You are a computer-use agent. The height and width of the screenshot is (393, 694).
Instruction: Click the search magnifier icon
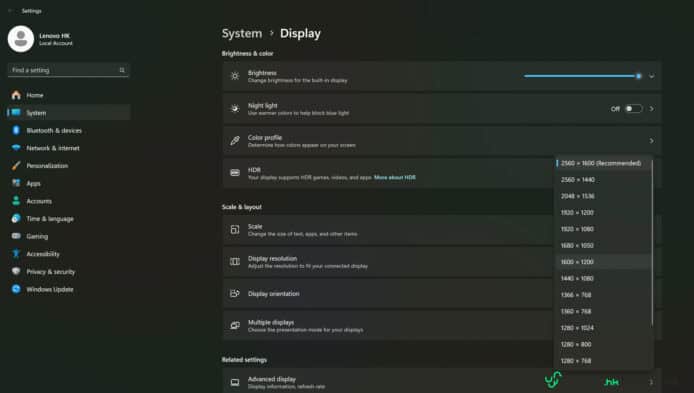point(122,70)
